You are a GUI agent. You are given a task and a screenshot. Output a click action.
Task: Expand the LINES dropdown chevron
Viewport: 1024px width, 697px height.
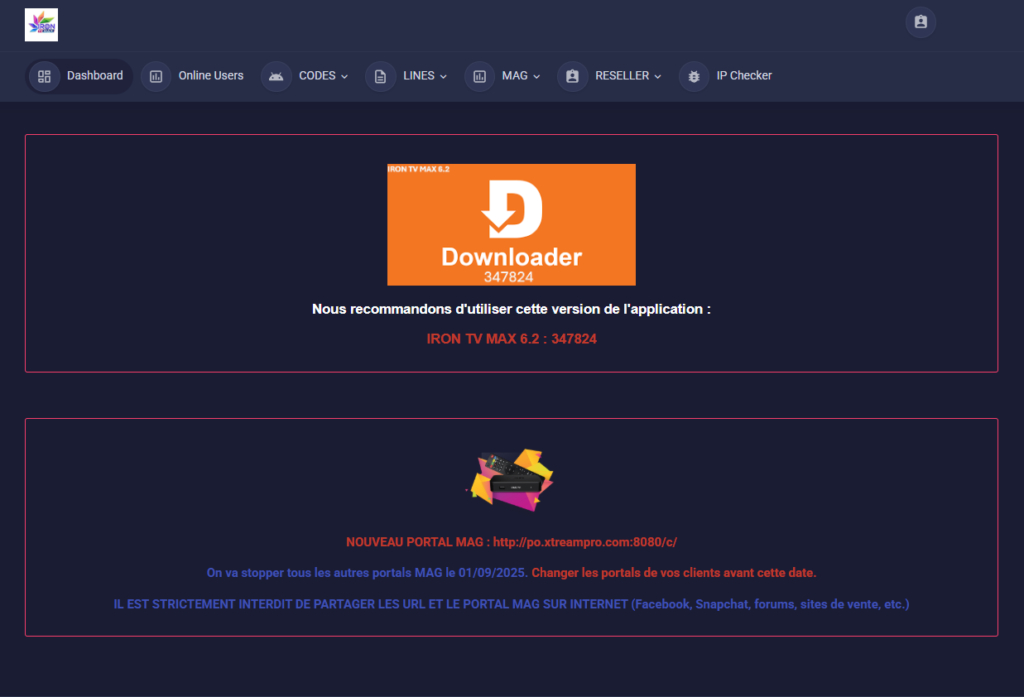pyautogui.click(x=443, y=76)
